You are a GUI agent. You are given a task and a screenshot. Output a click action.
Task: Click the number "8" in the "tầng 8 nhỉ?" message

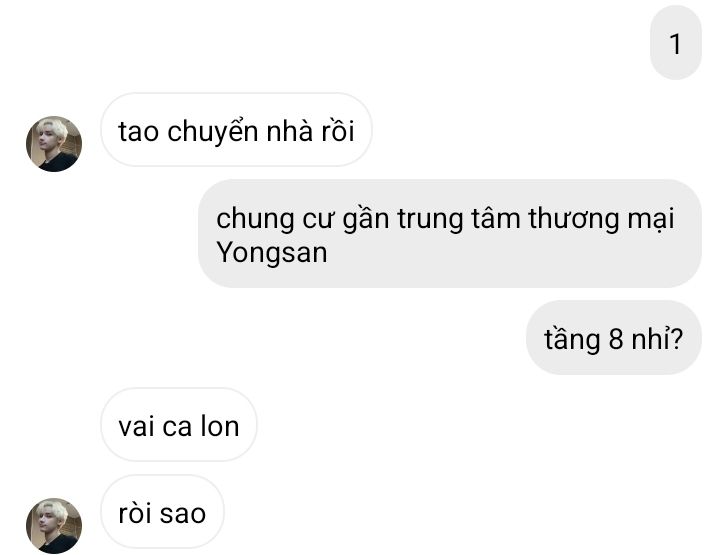pyautogui.click(x=616, y=339)
